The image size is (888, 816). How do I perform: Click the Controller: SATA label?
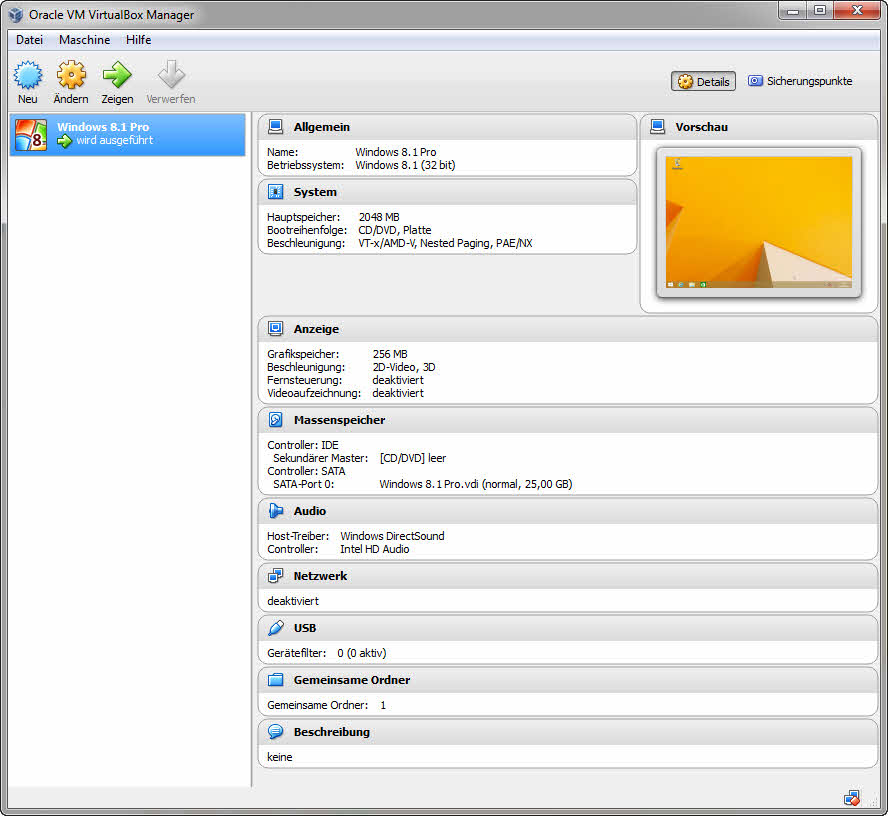click(x=306, y=471)
